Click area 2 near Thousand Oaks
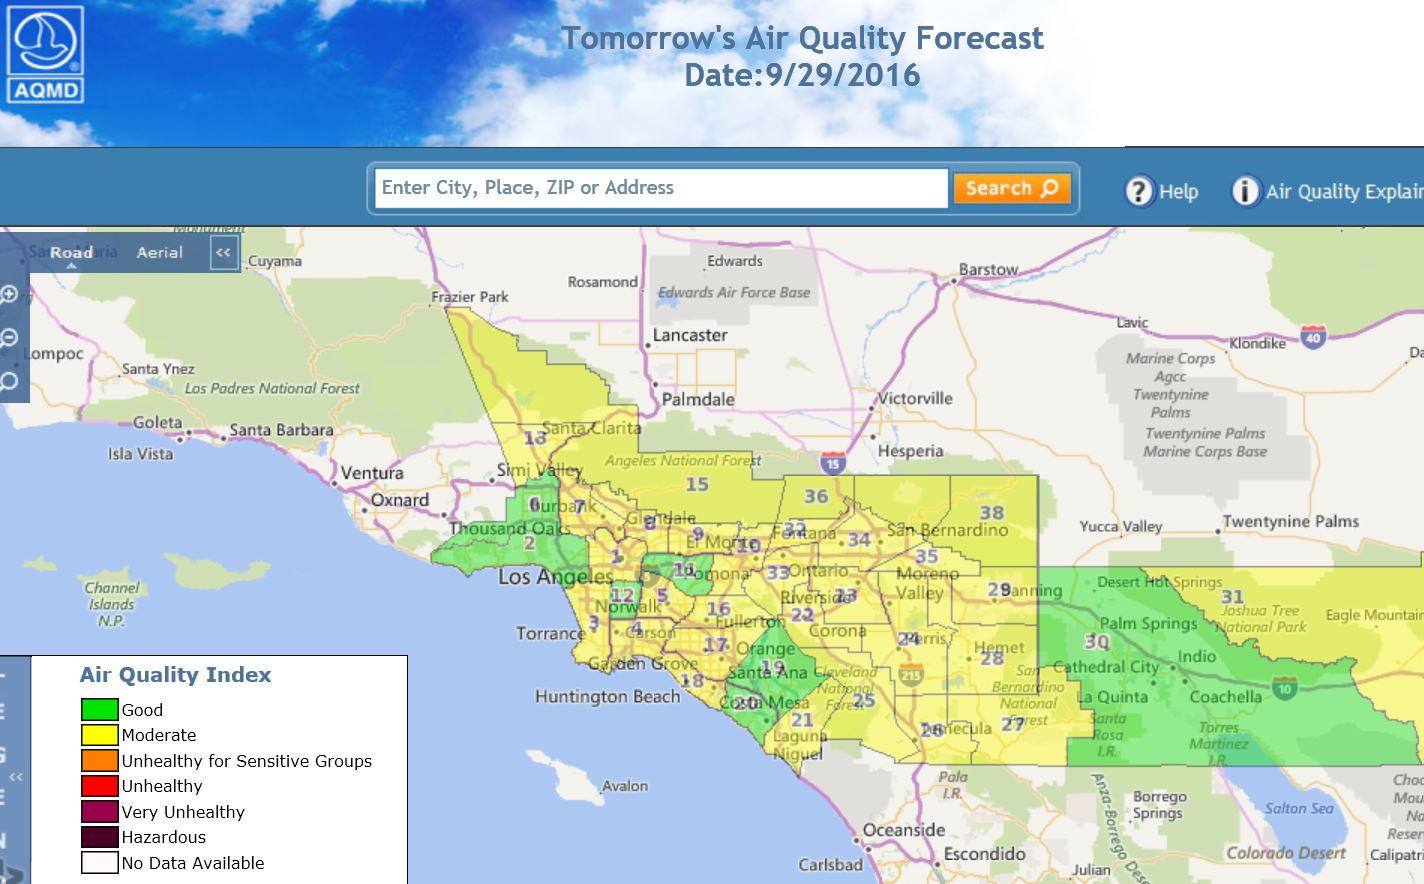This screenshot has width=1424, height=884. pos(529,544)
